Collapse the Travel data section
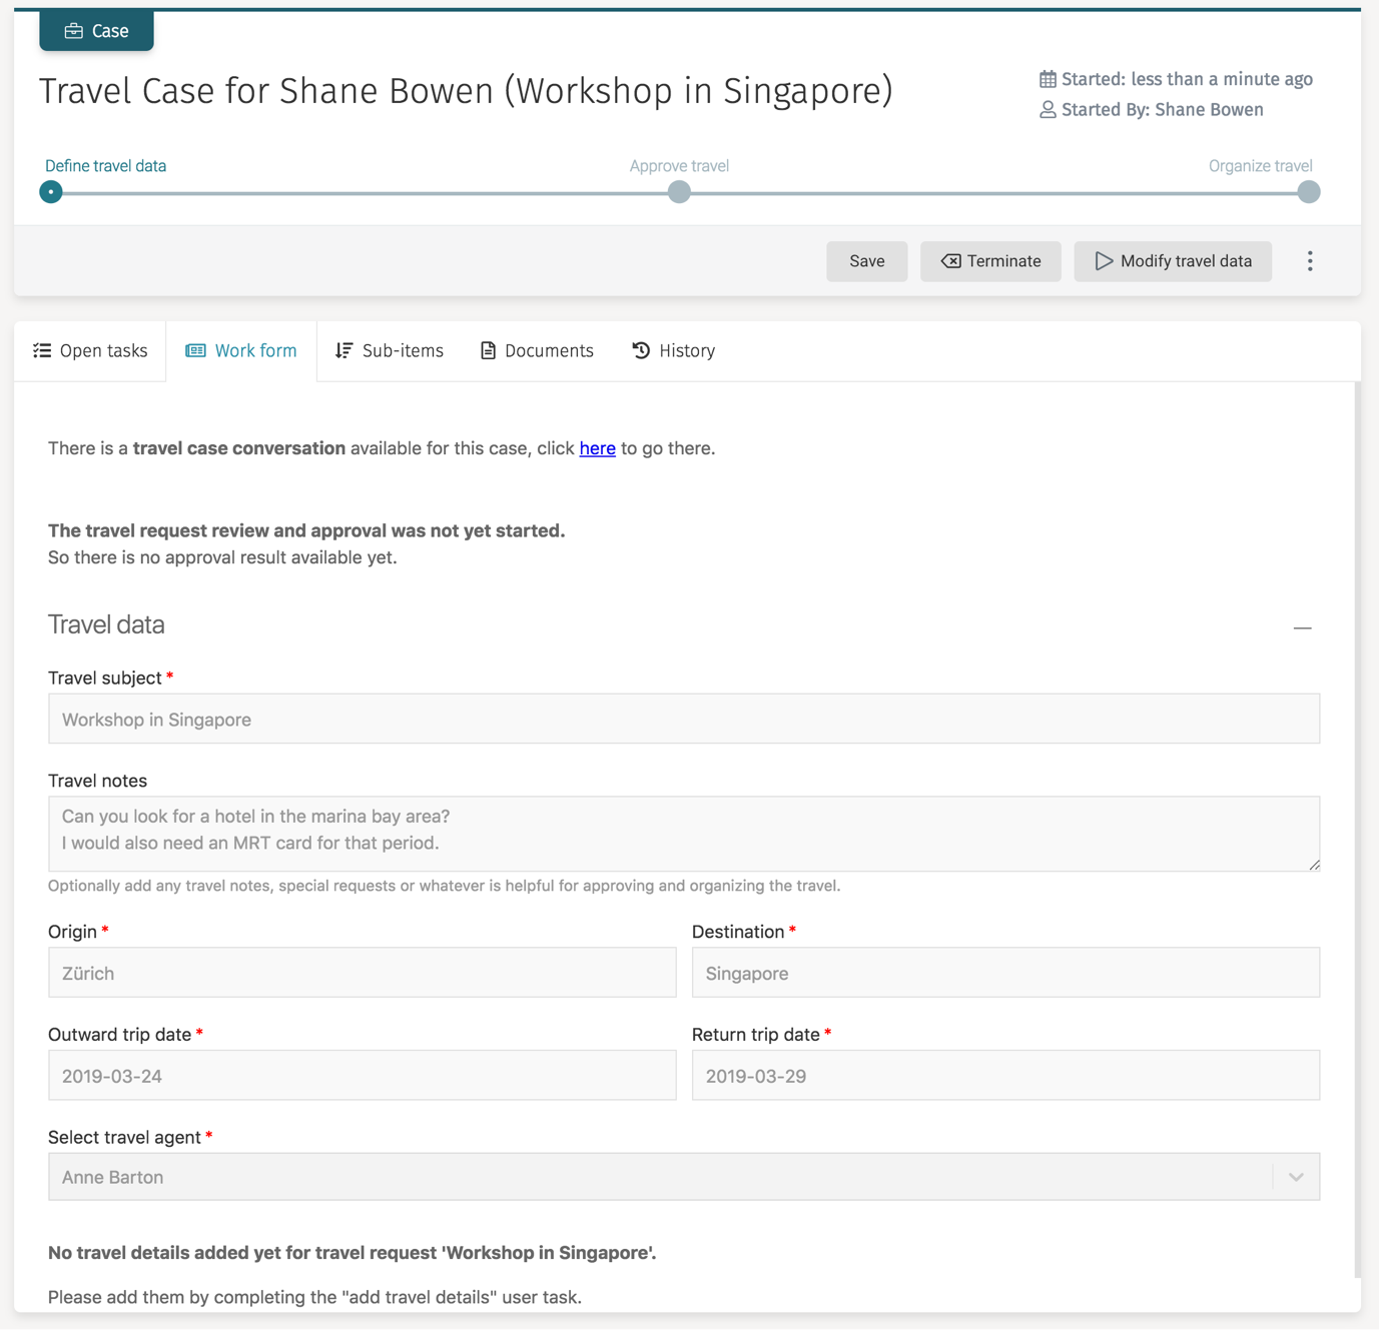This screenshot has width=1384, height=1332. click(1302, 628)
